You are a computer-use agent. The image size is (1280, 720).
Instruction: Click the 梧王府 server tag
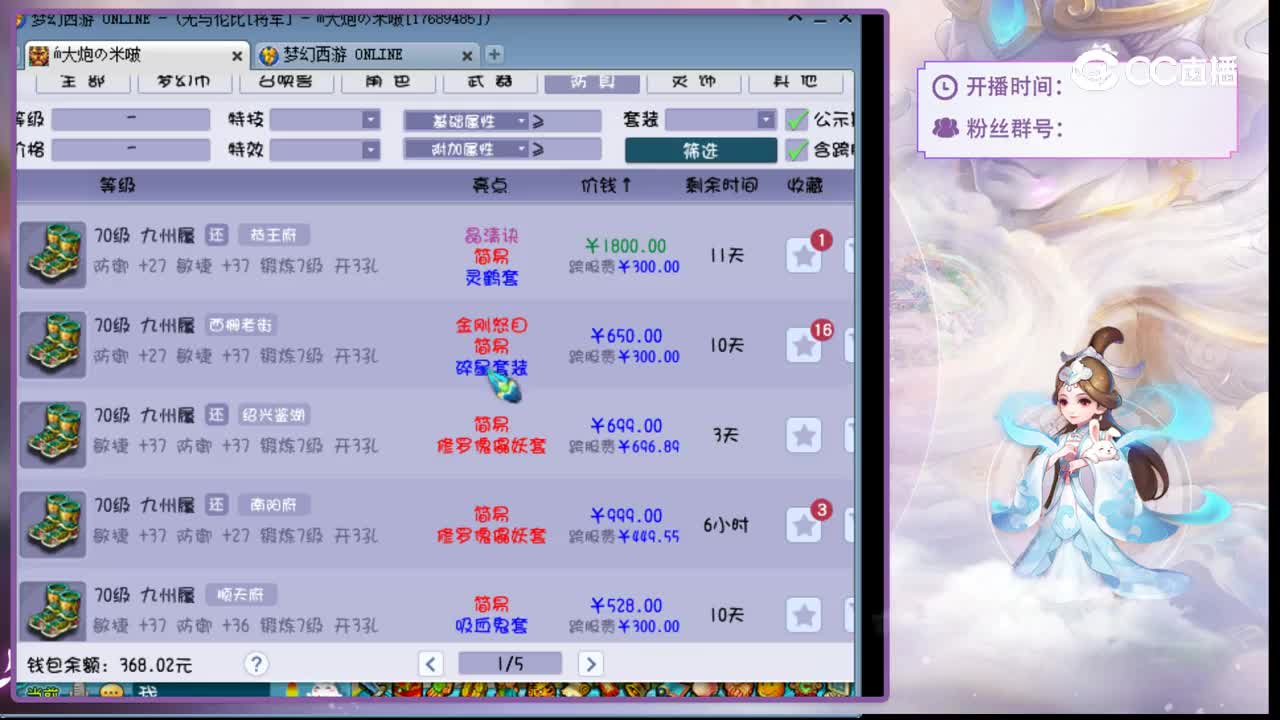[x=273, y=235]
